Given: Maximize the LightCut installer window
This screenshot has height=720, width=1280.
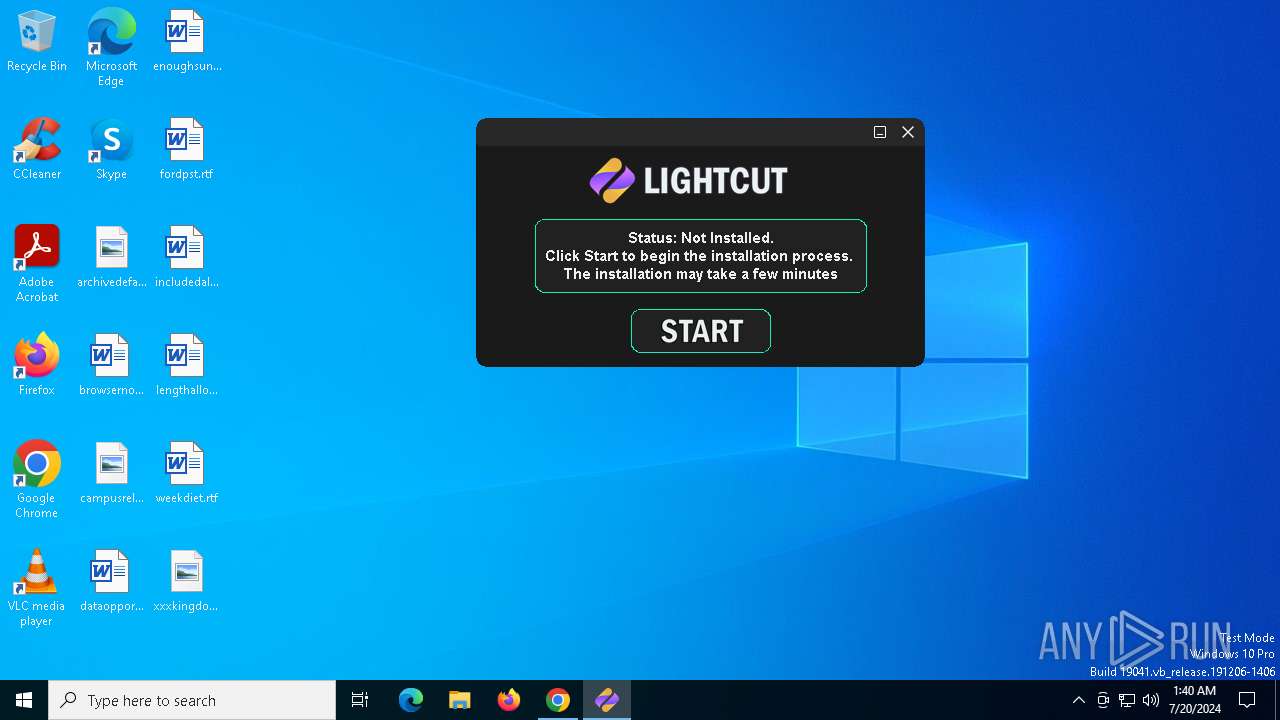Looking at the screenshot, I should [880, 132].
